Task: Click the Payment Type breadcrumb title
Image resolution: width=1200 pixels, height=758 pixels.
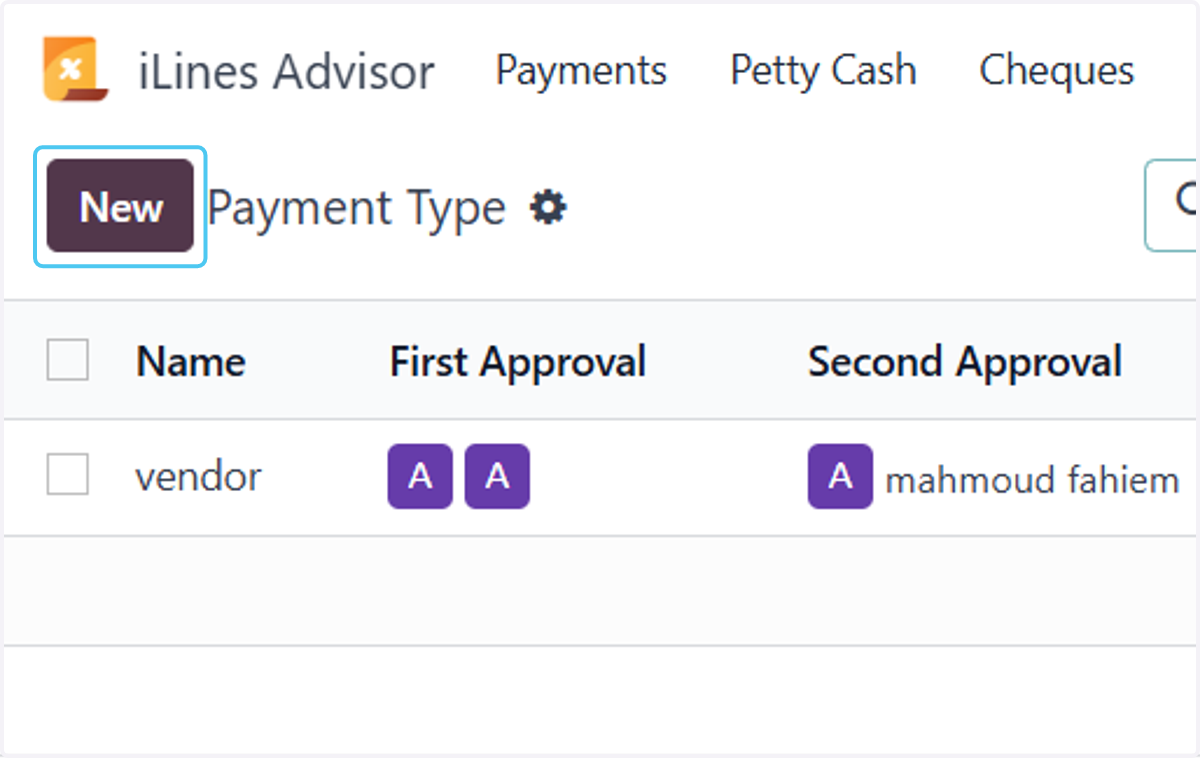Action: click(x=357, y=208)
